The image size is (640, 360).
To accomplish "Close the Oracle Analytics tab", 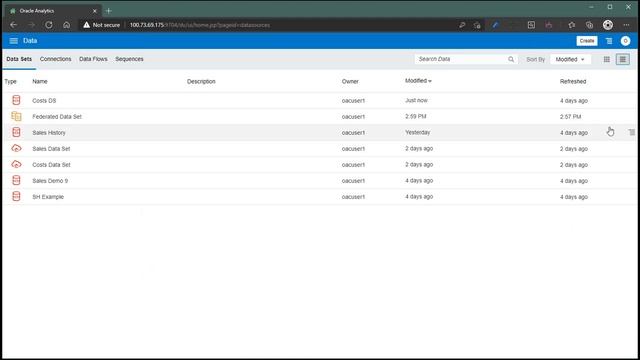I will pyautogui.click(x=95, y=11).
